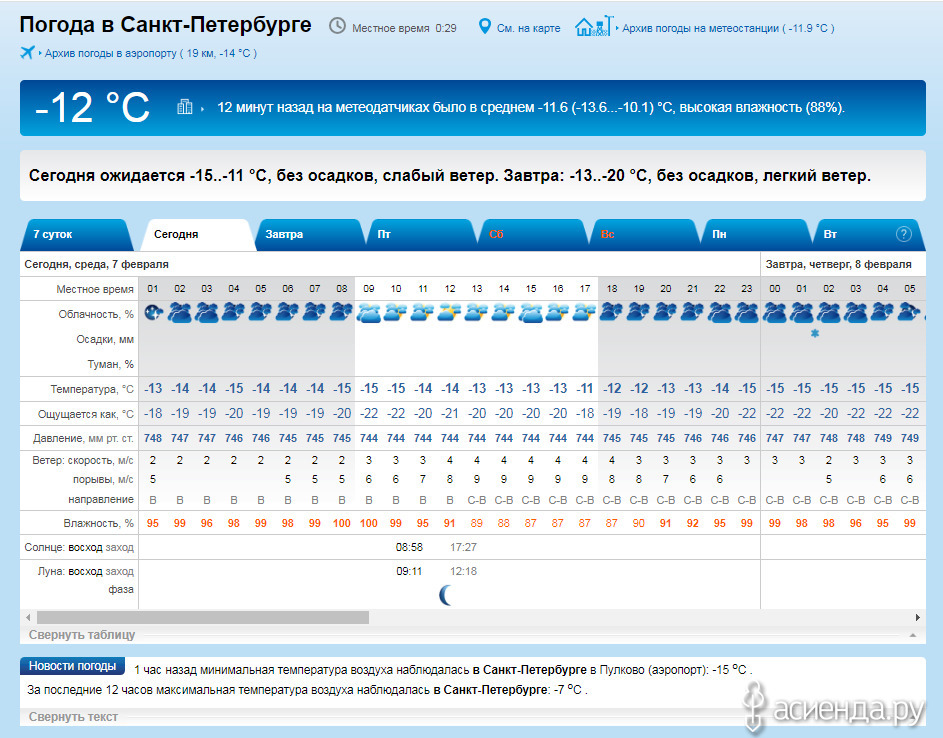The image size is (943, 738).
Task: Click the partly sunny icon under hour 12
Action: click(x=450, y=312)
